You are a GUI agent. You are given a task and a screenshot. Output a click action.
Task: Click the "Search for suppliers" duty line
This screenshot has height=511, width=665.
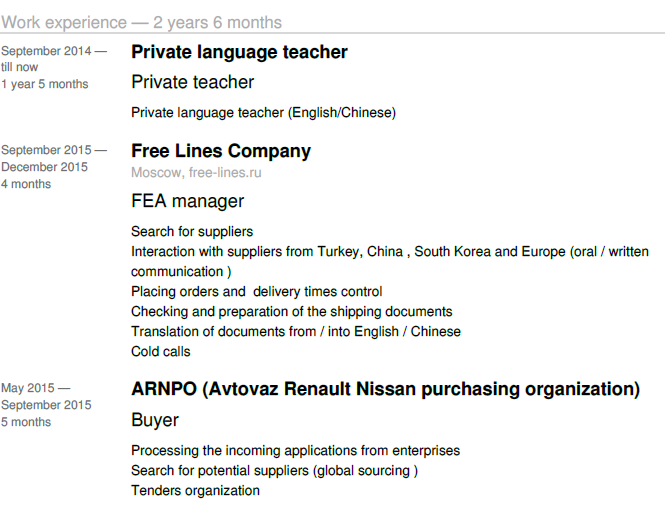coord(192,231)
